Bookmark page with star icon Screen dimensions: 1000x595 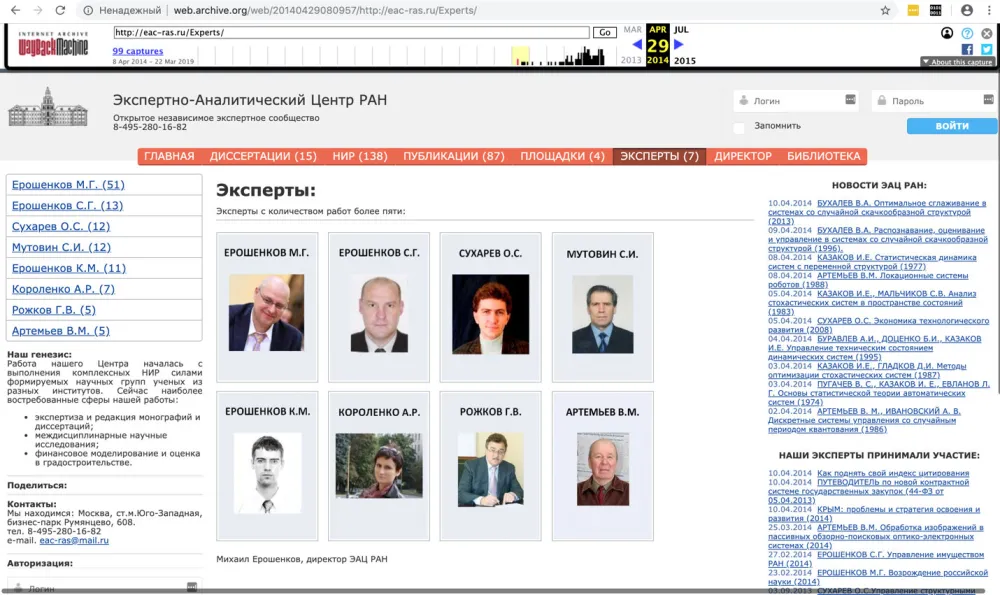[x=885, y=10]
